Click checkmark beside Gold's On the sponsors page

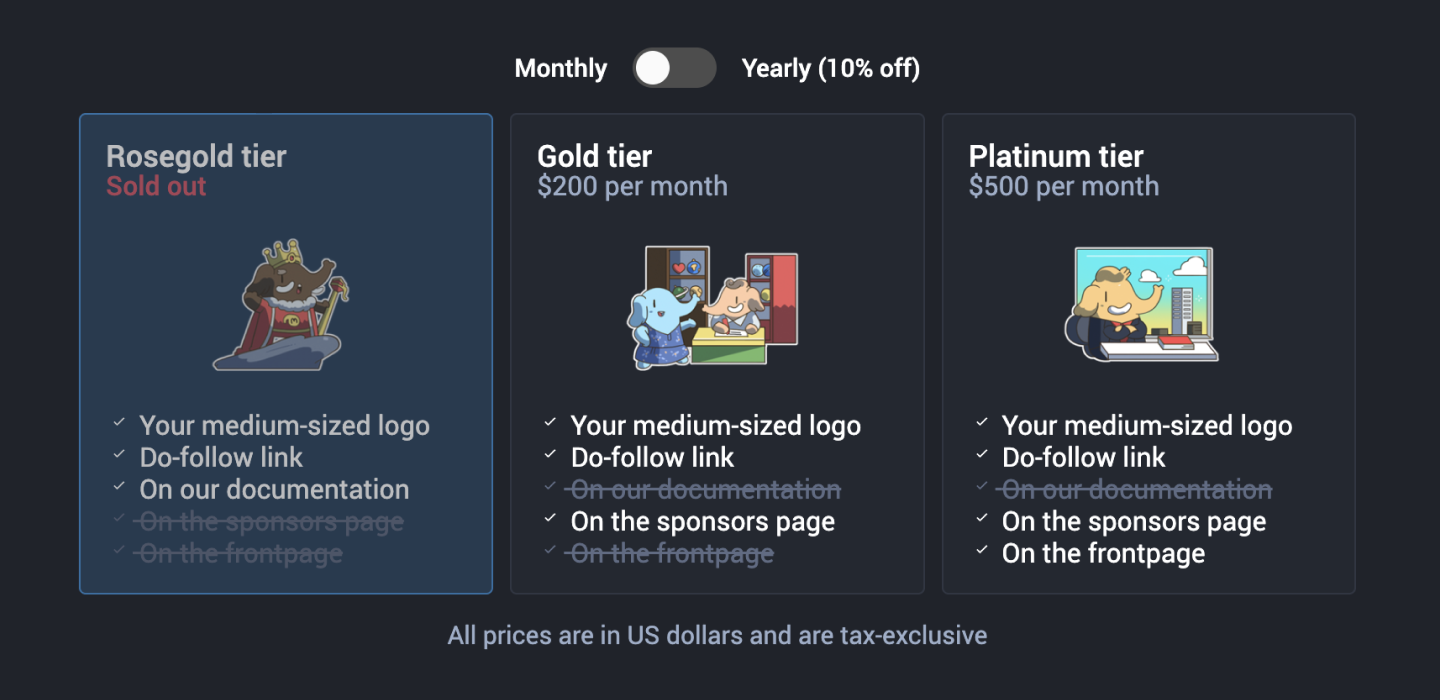[x=550, y=519]
